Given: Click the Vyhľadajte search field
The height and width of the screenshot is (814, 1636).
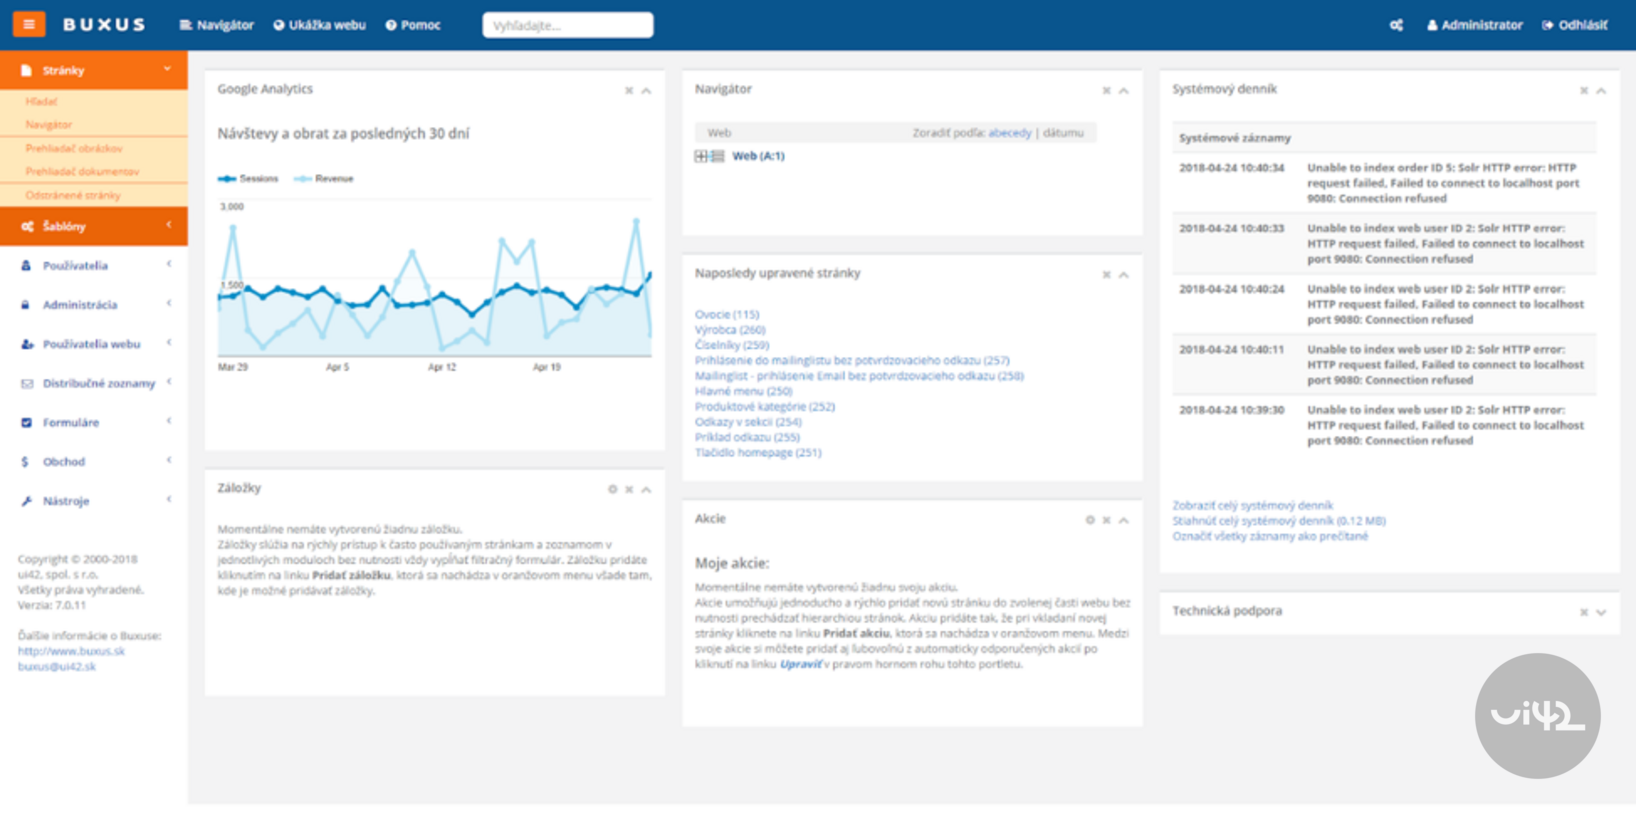Looking at the screenshot, I should tap(567, 25).
